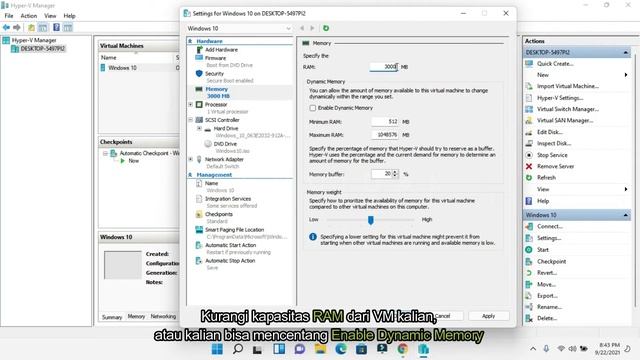Select the DVD Drive entry
Viewport: 640px width, 360px height.
point(224,144)
